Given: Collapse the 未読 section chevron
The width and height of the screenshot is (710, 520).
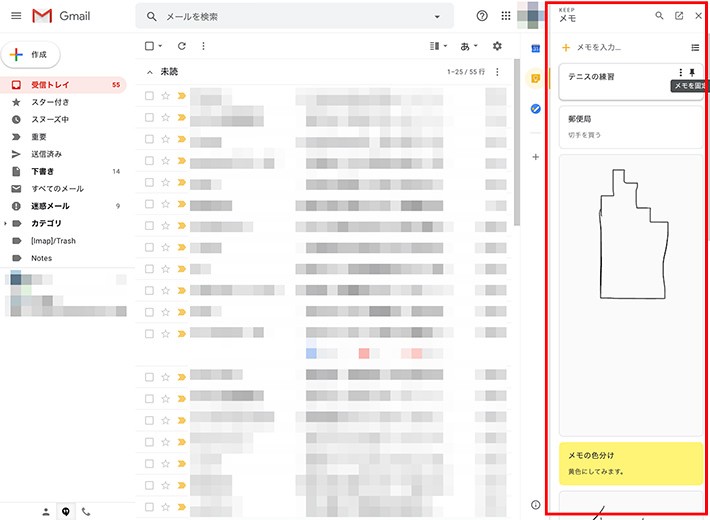Looking at the screenshot, I should (x=150, y=72).
